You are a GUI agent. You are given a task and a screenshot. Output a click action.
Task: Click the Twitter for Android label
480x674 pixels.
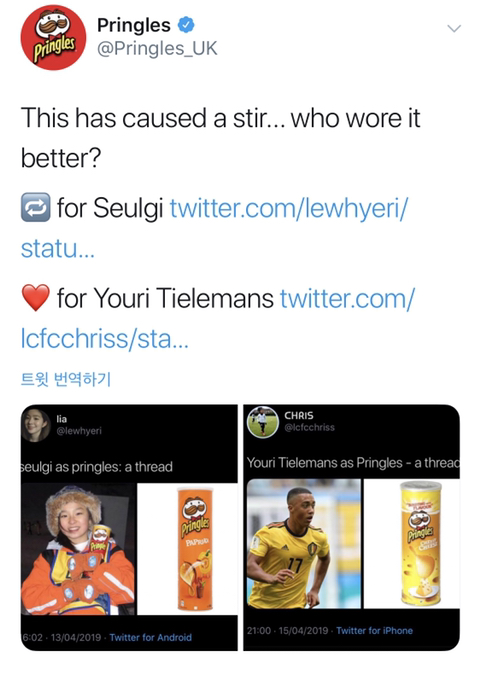[x=150, y=637]
